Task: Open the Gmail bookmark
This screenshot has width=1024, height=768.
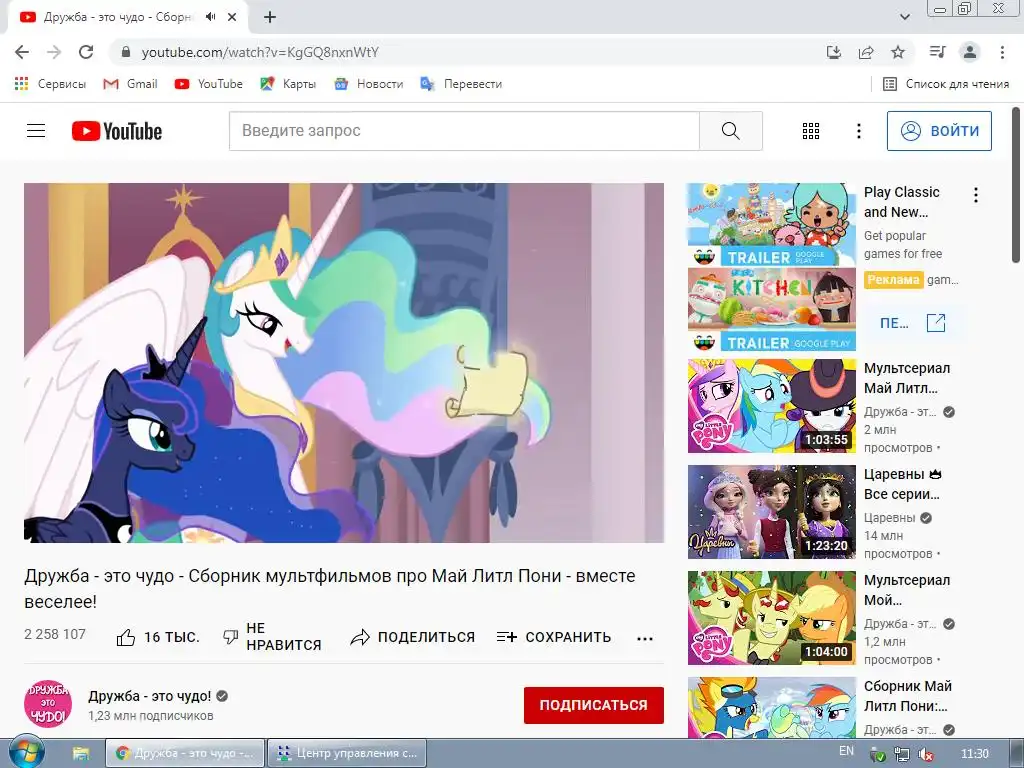Action: tap(131, 84)
